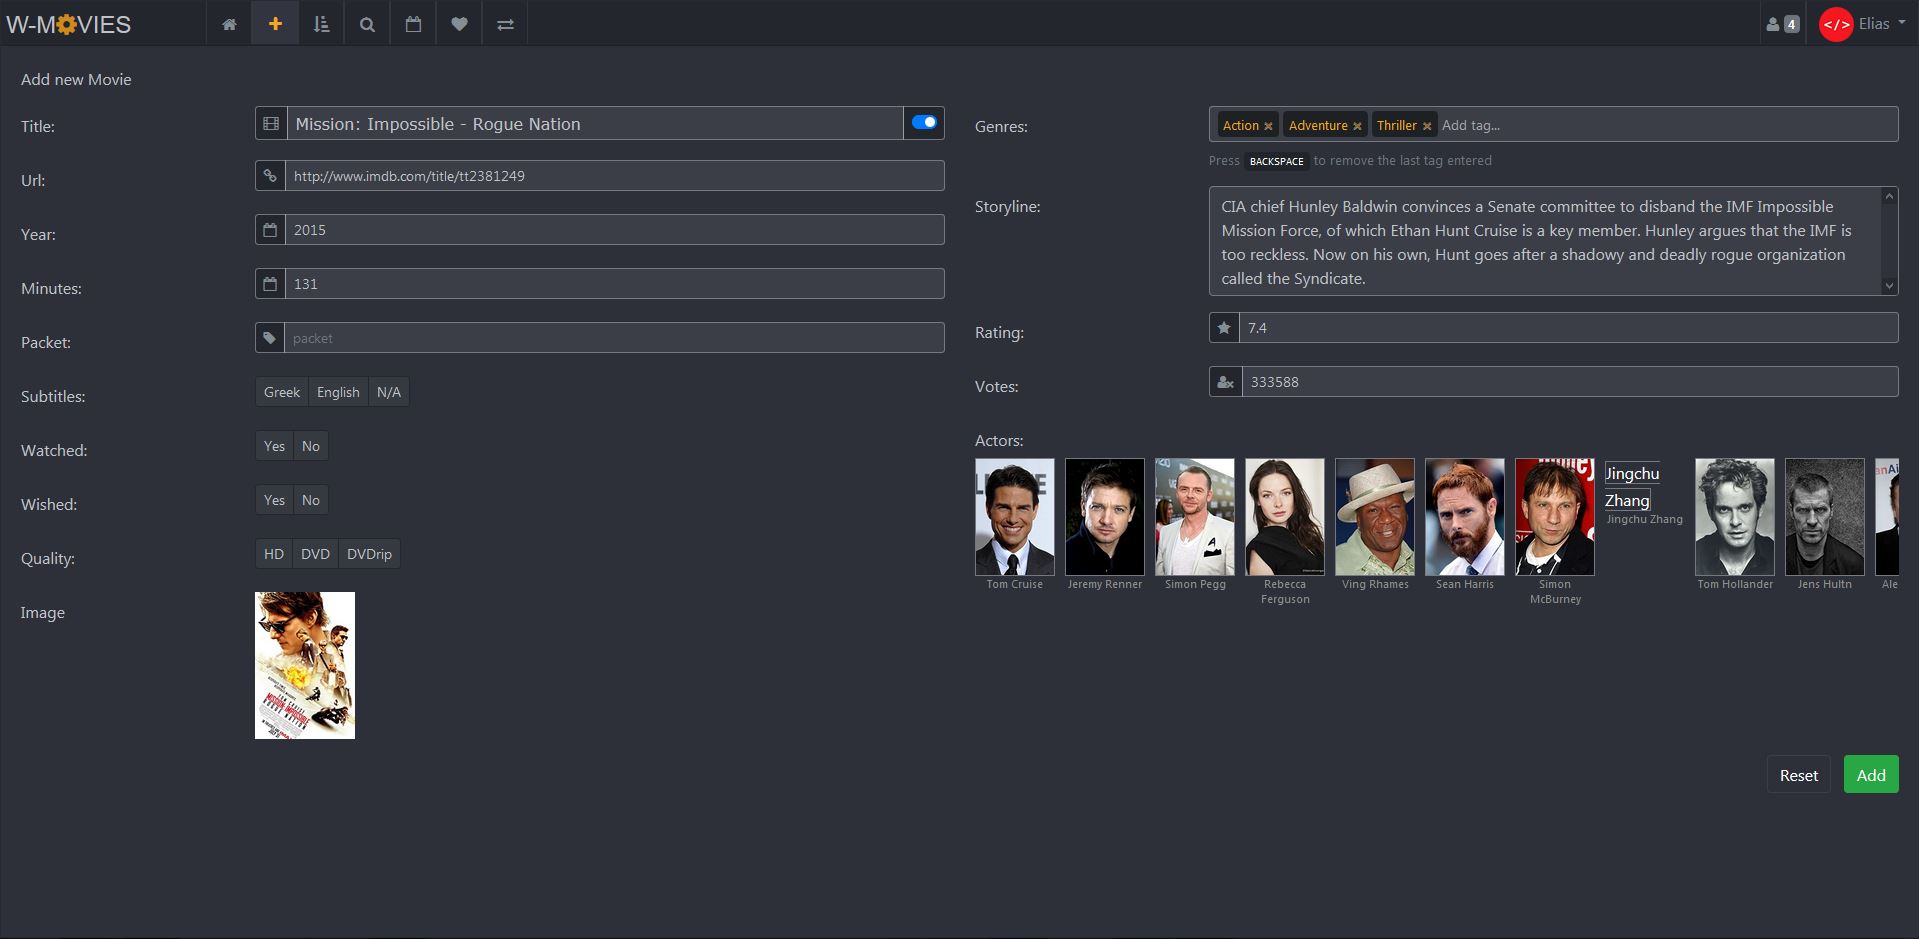Screen dimensions: 1919x939
Task: Click the link icon beside Url
Action: tap(270, 176)
